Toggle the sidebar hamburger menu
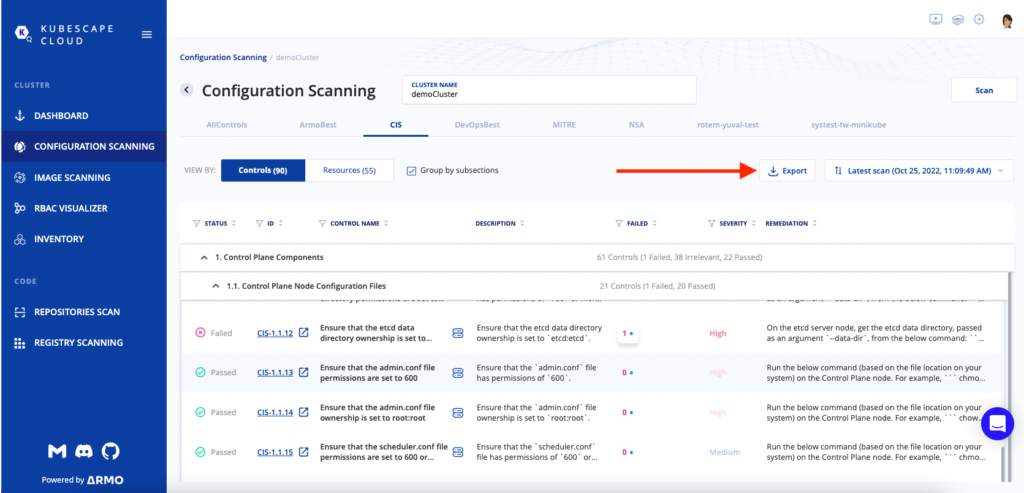This screenshot has width=1024, height=493. [147, 35]
